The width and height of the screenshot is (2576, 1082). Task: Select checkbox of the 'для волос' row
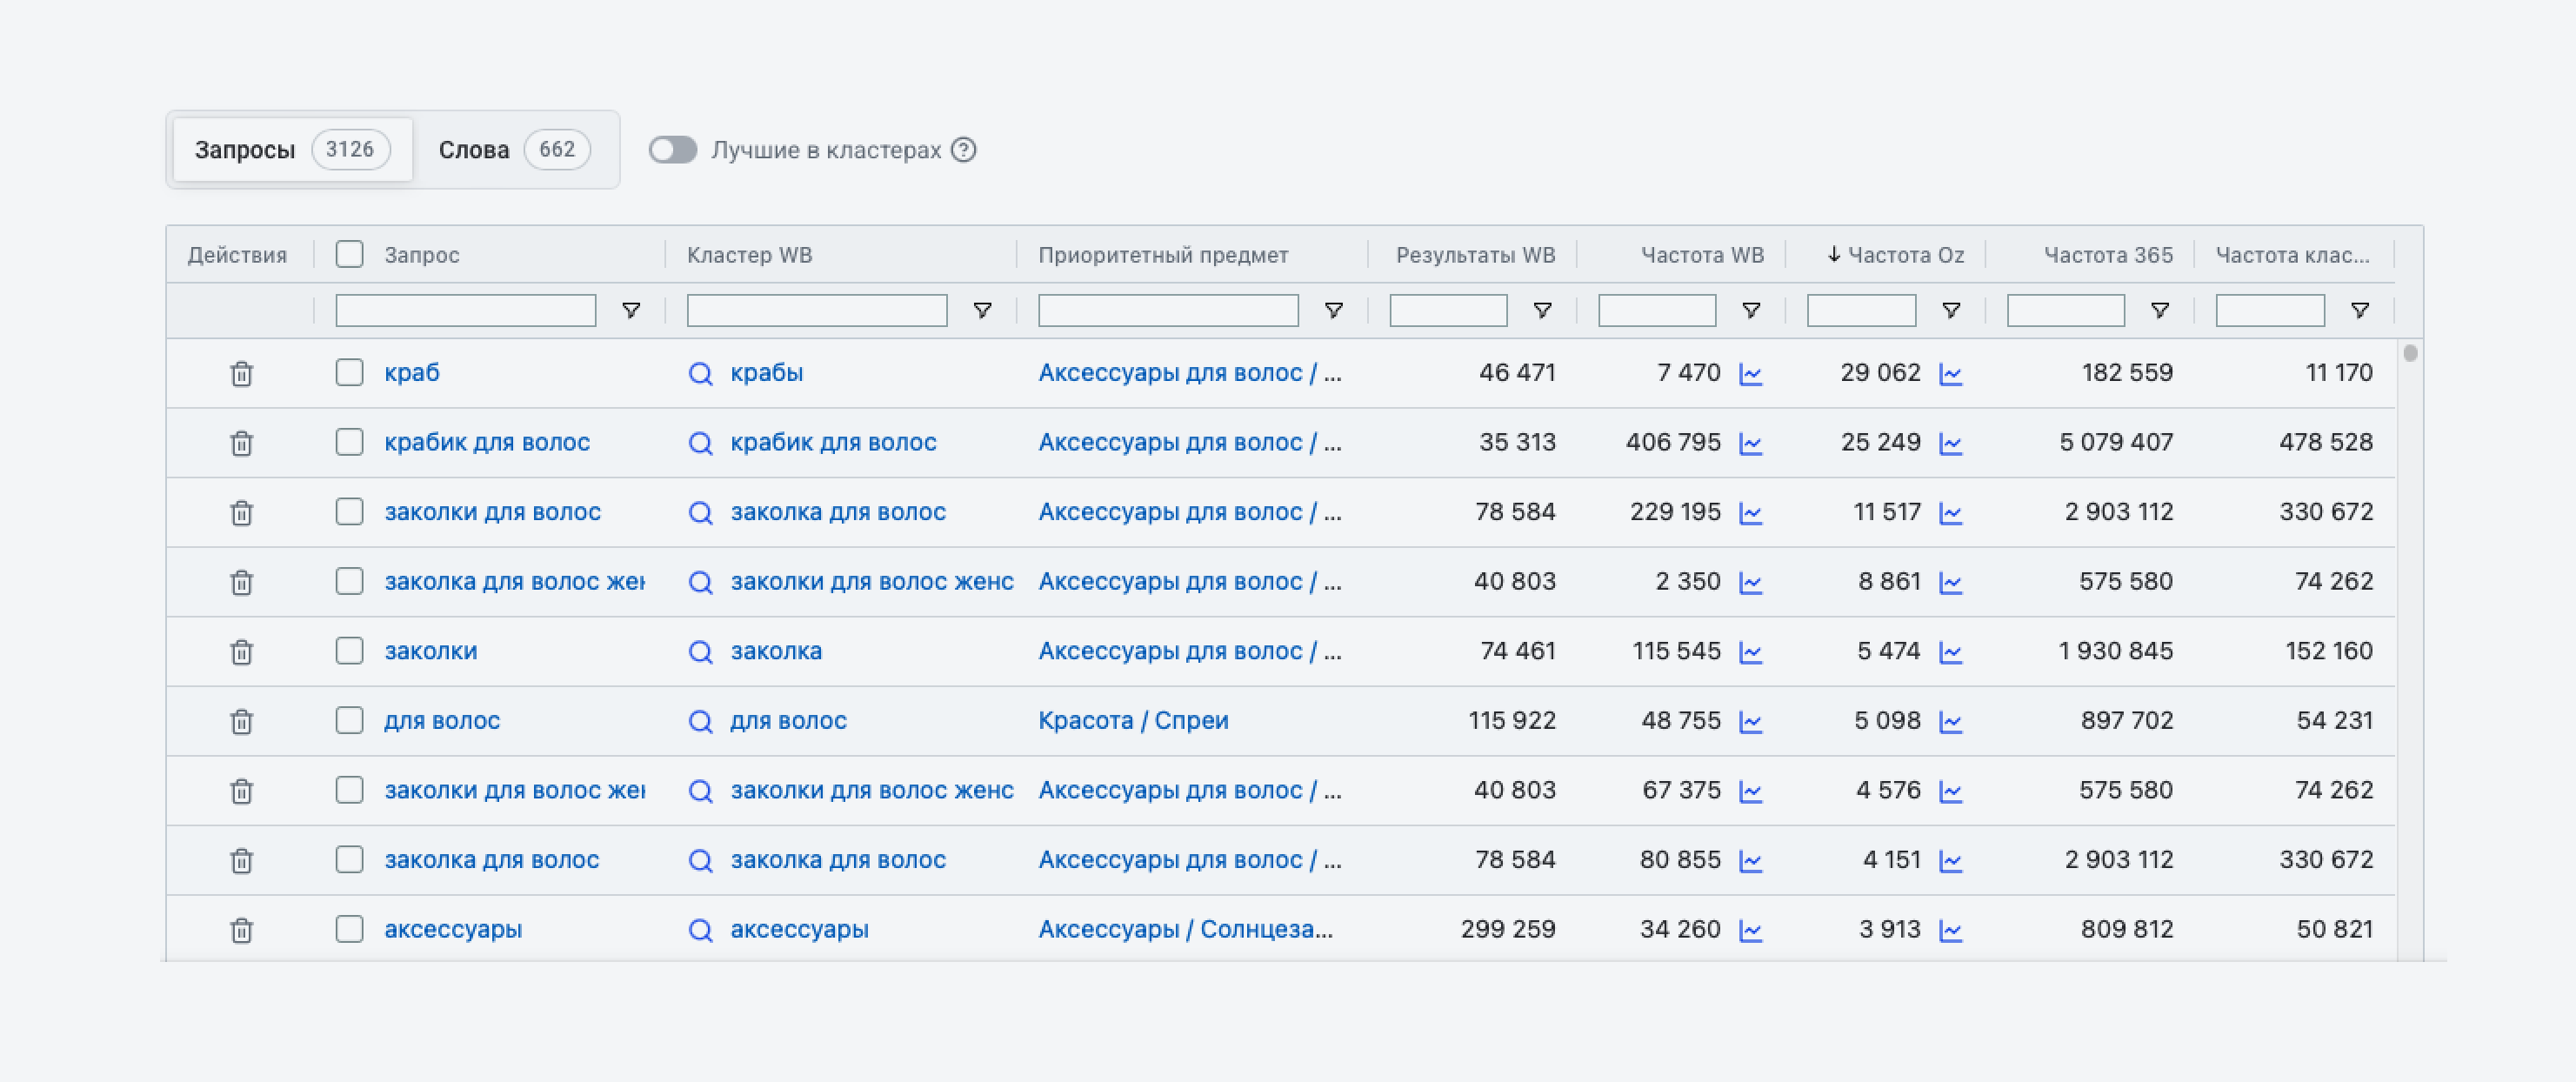349,721
